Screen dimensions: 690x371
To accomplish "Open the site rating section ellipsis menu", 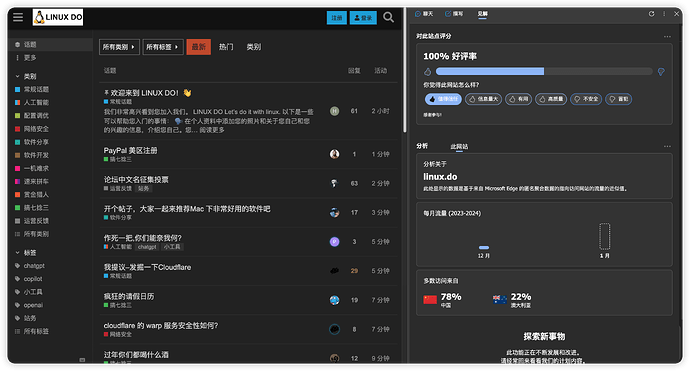I will tap(667, 37).
